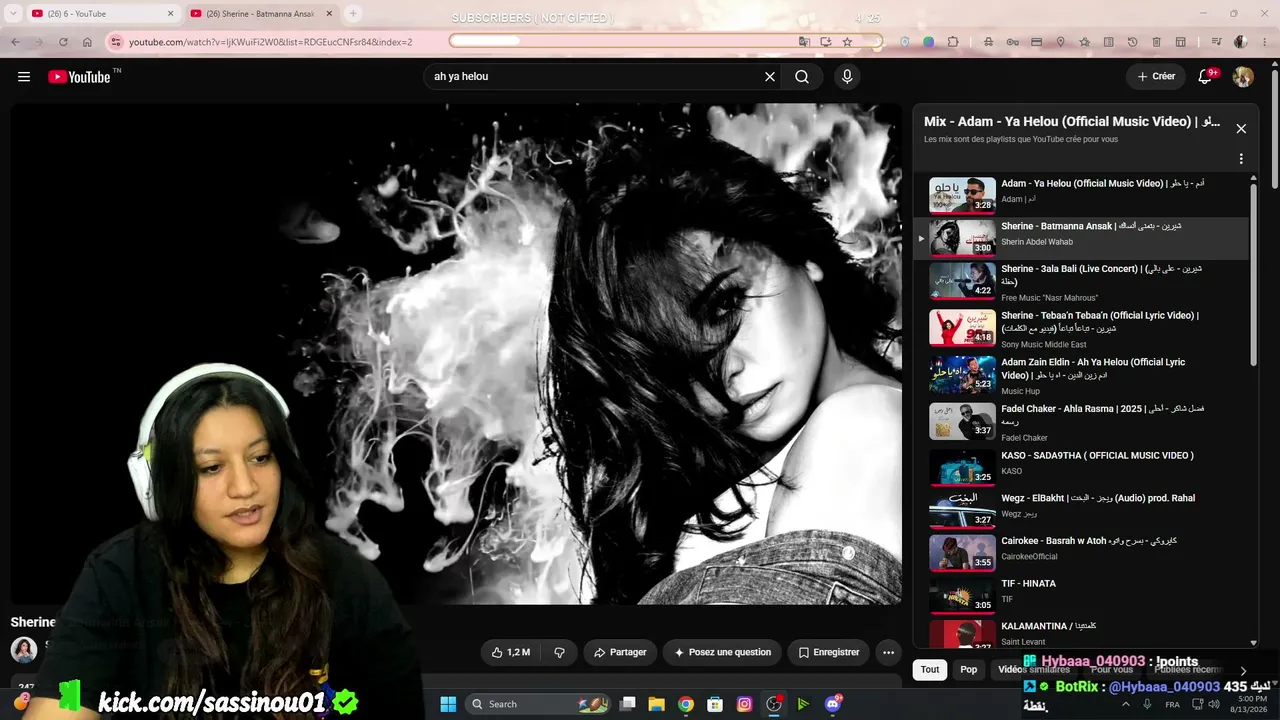The width and height of the screenshot is (1280, 720).
Task: Select the Vidéos similaires chip
Action: point(1034,670)
